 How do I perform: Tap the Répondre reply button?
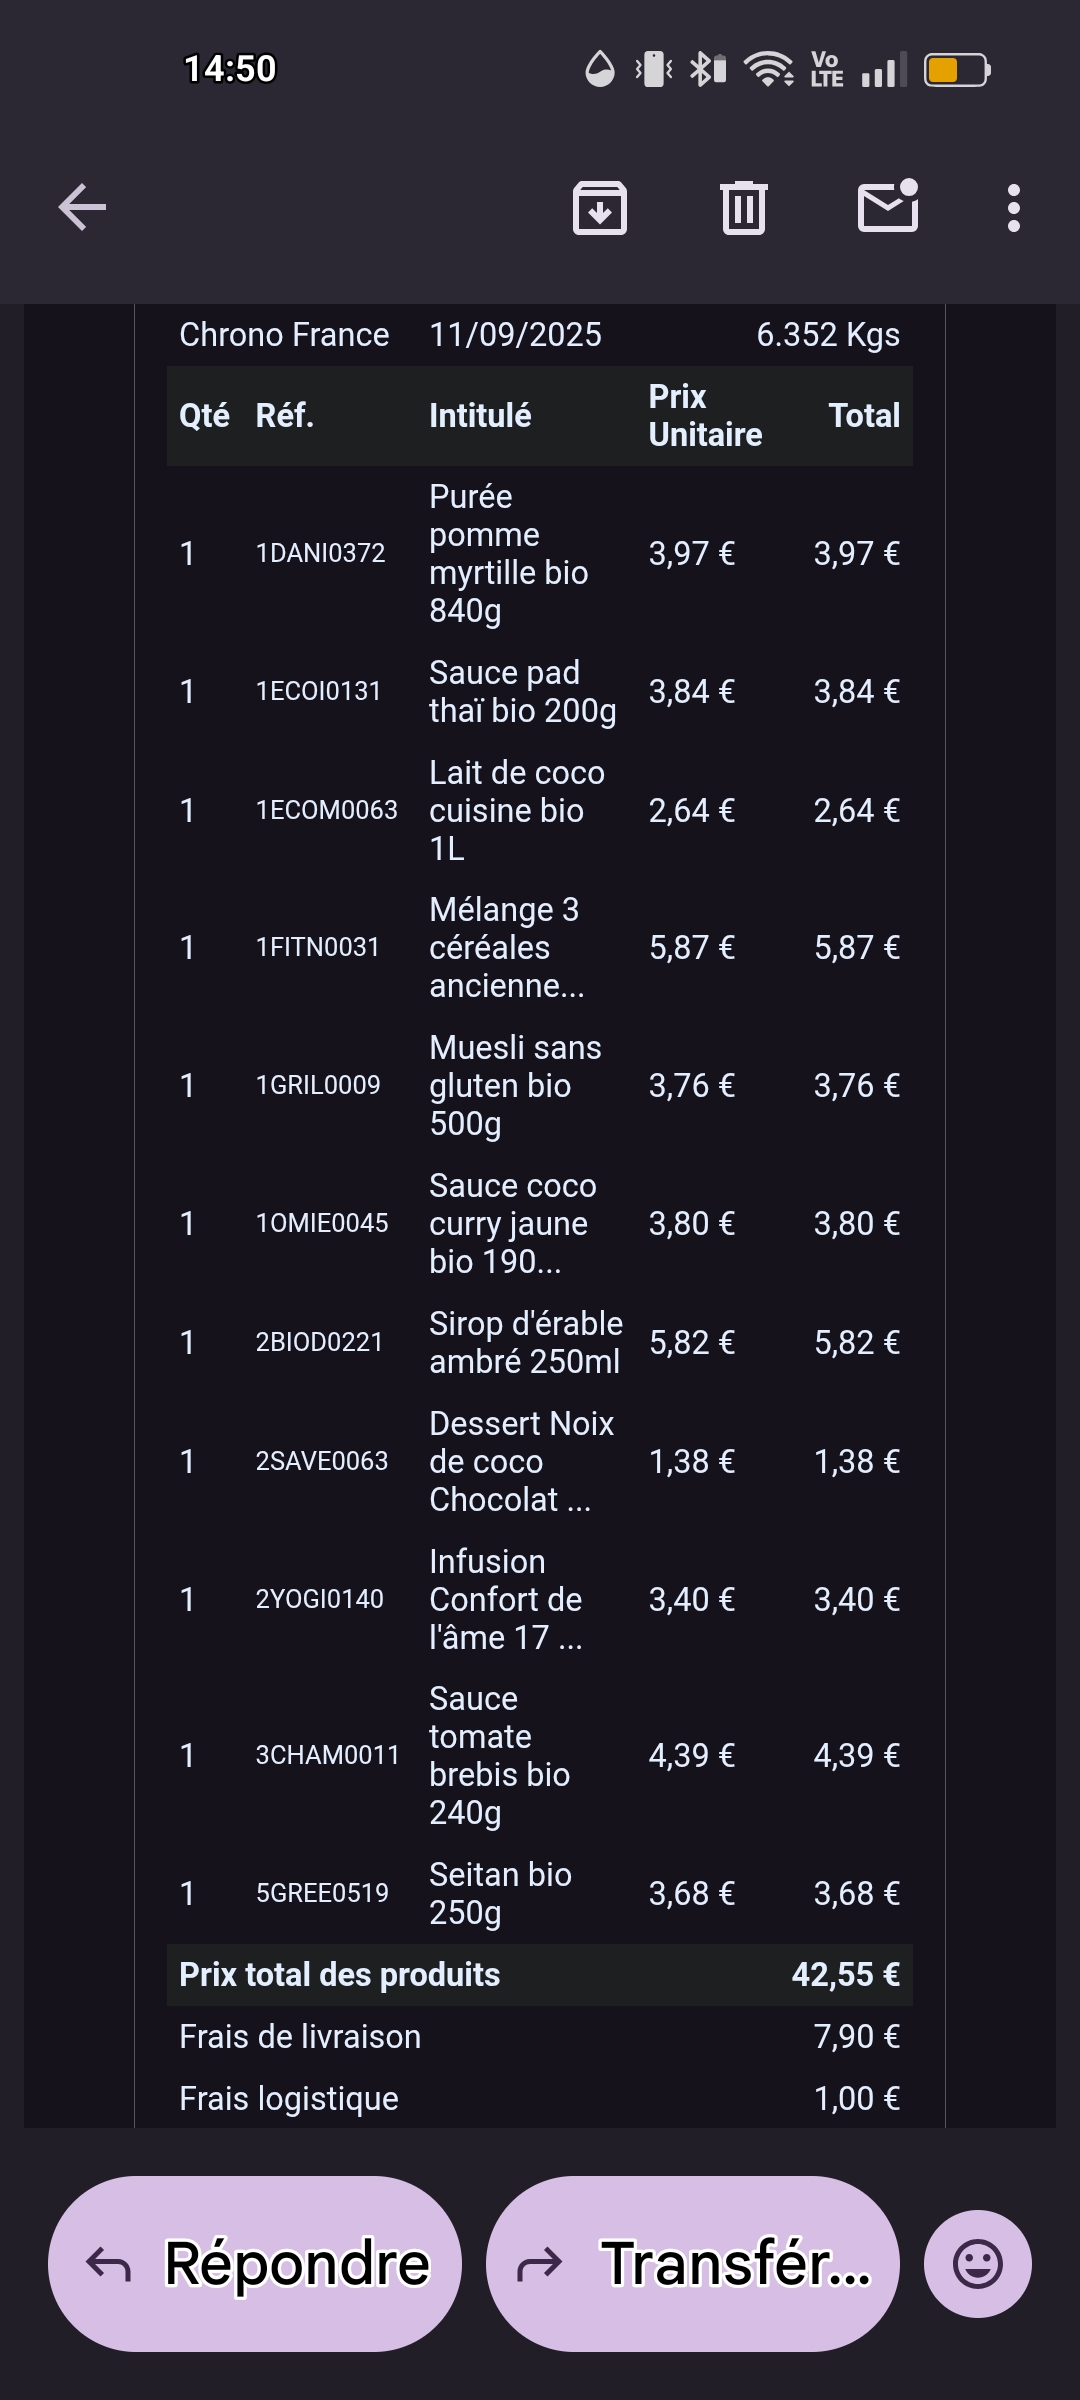pyautogui.click(x=255, y=2264)
